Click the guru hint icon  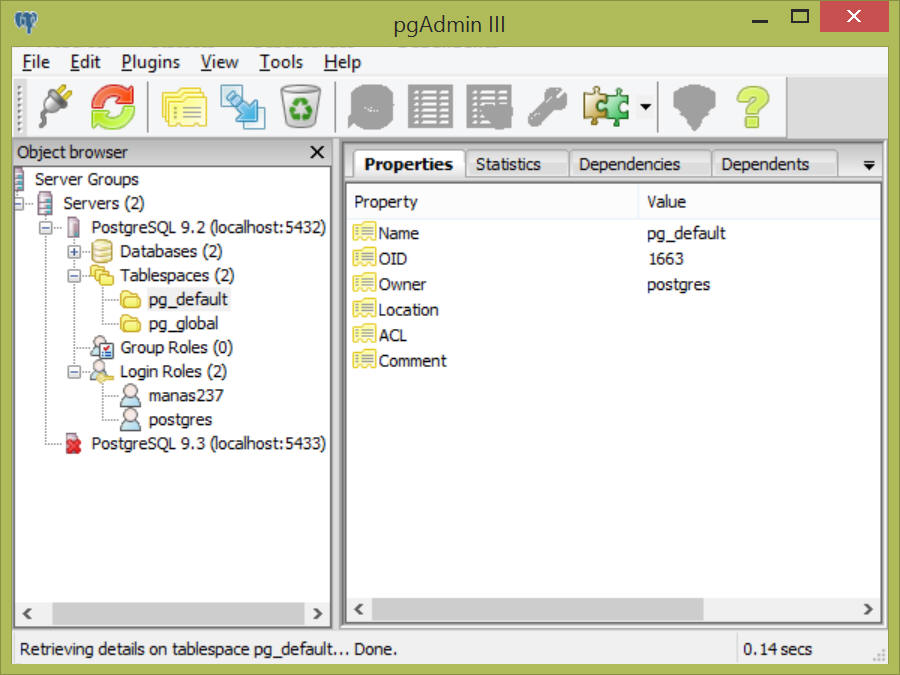(695, 107)
